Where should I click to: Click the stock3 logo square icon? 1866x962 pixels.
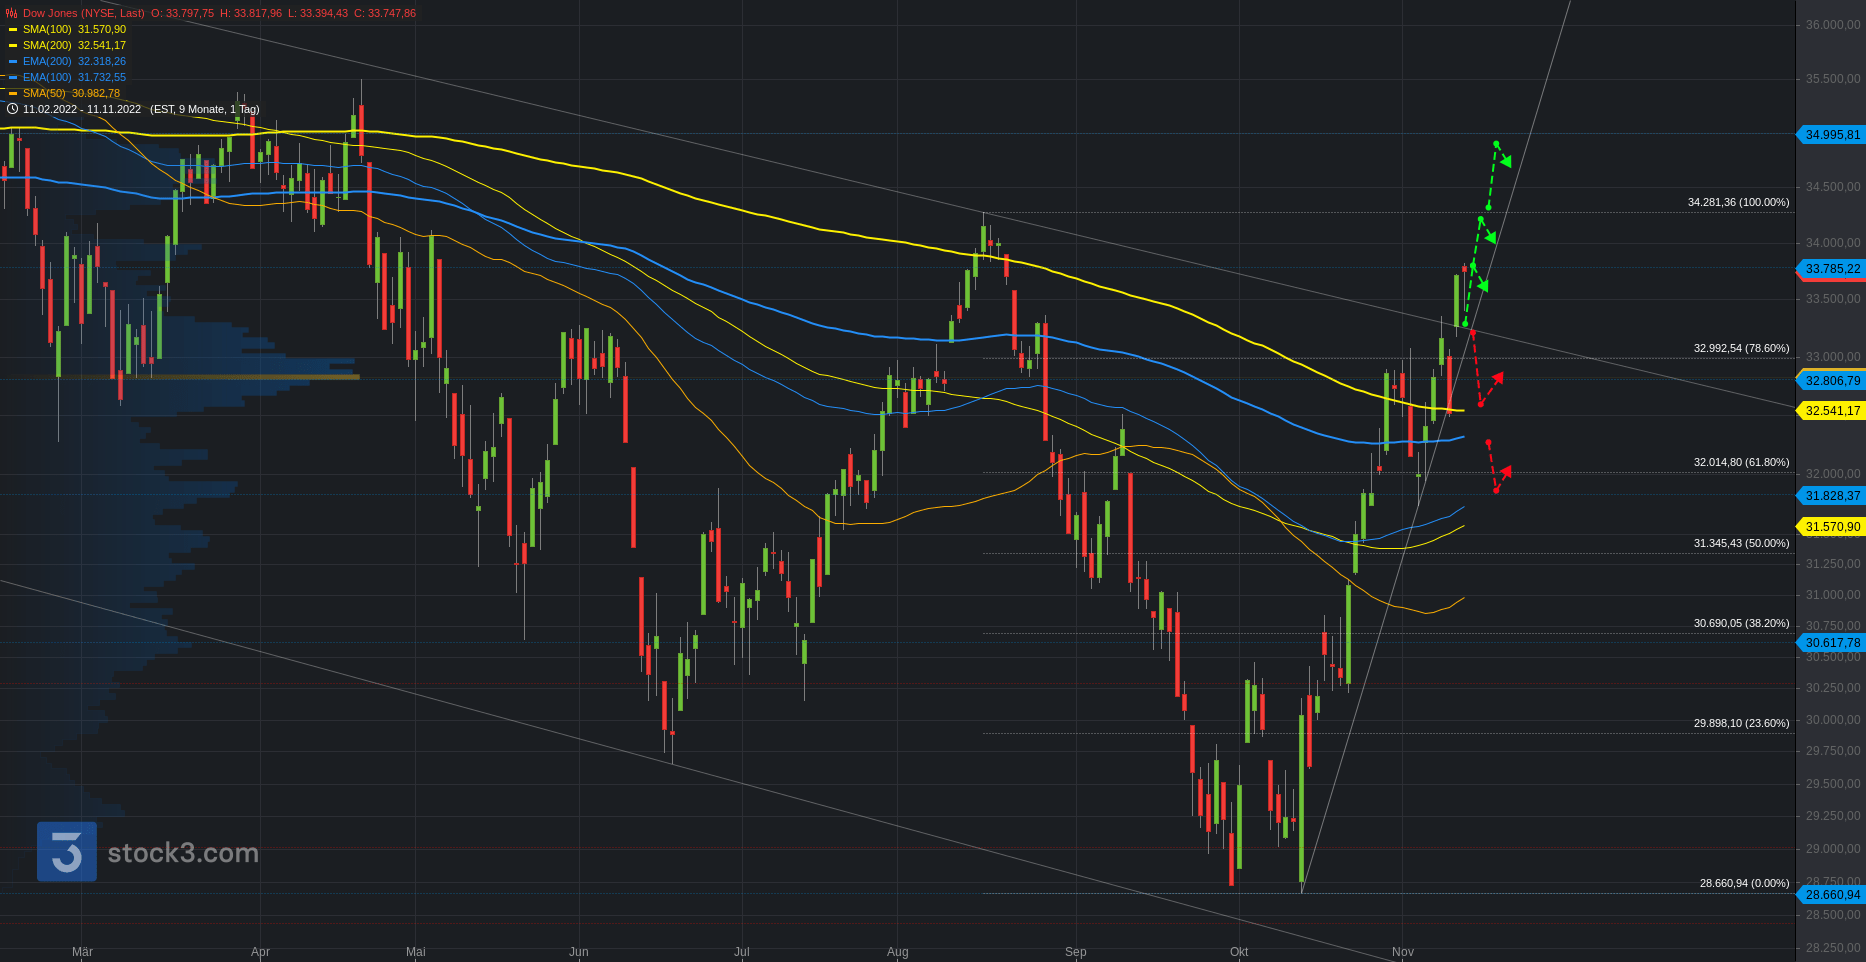[67, 852]
